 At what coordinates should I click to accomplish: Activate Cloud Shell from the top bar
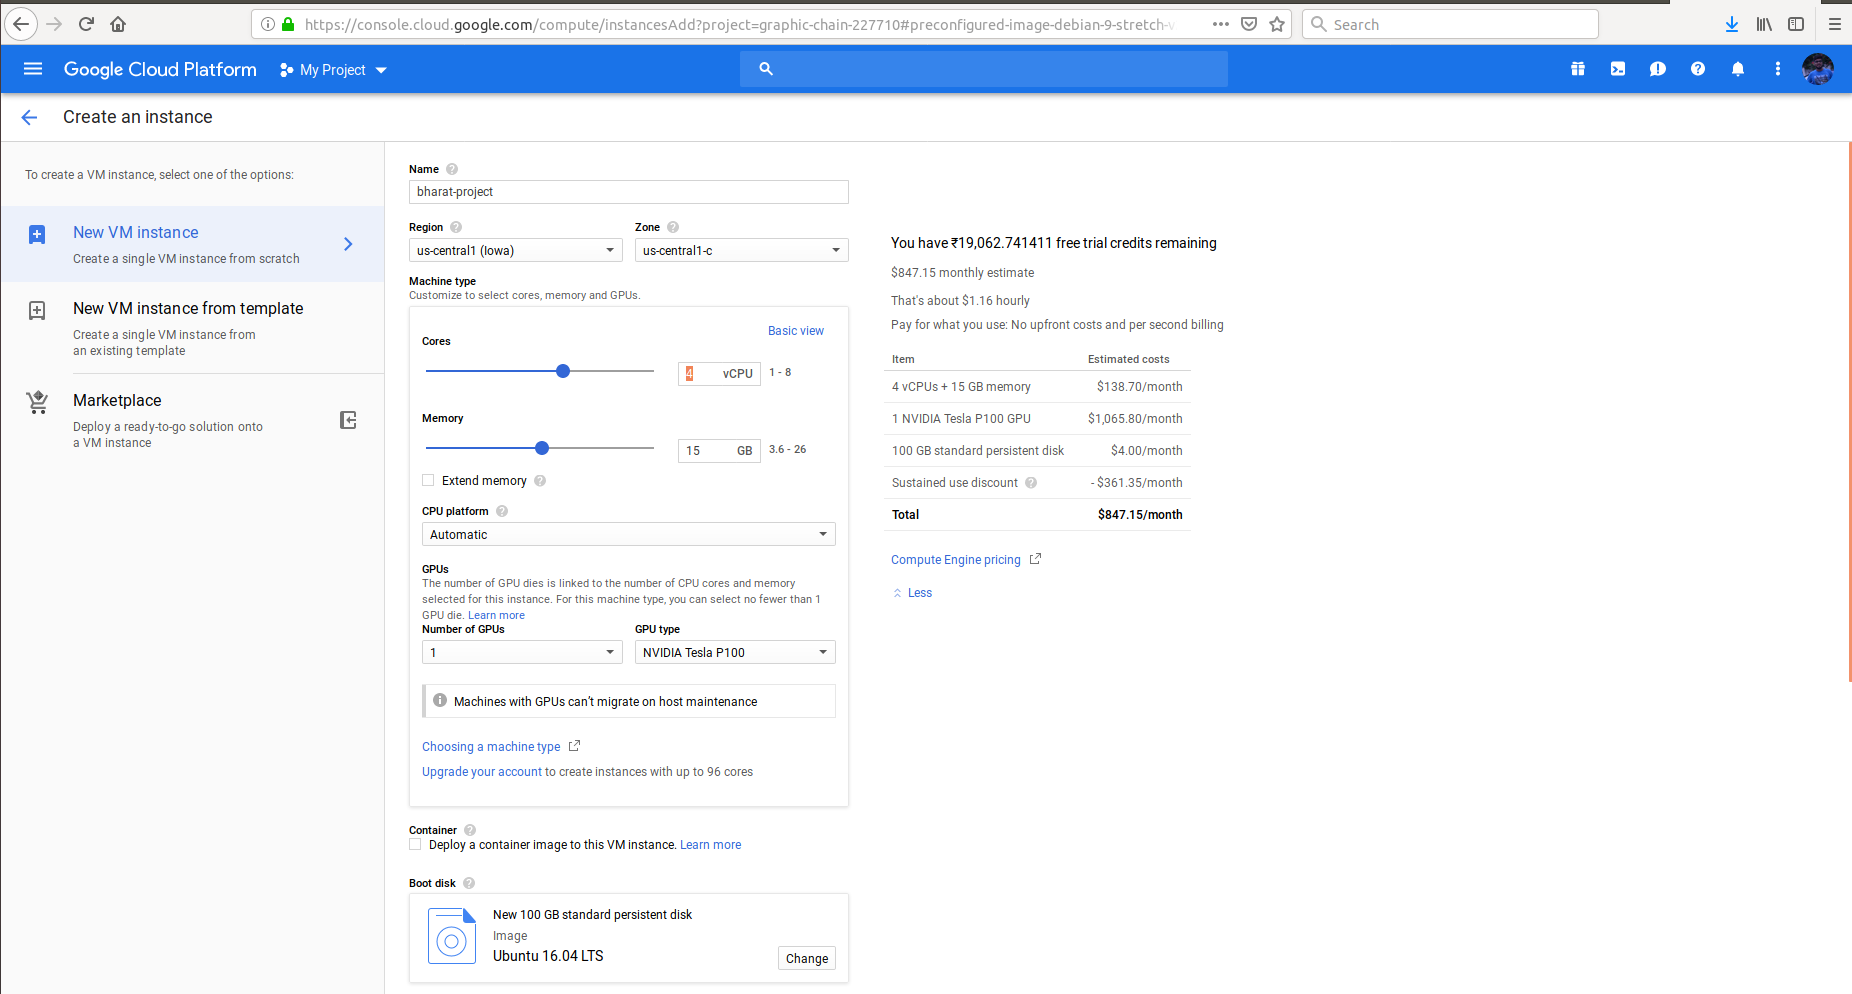1618,69
